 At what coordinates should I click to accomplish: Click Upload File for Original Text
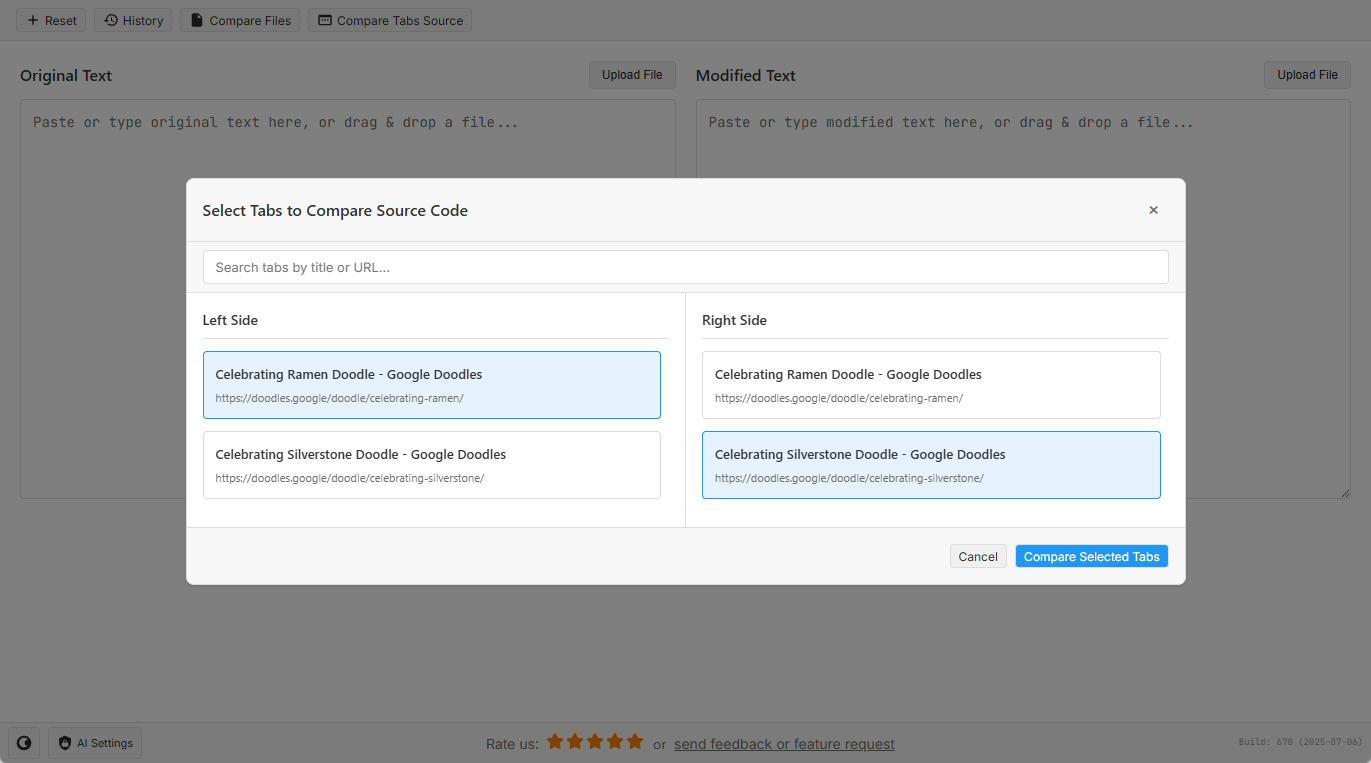632,75
